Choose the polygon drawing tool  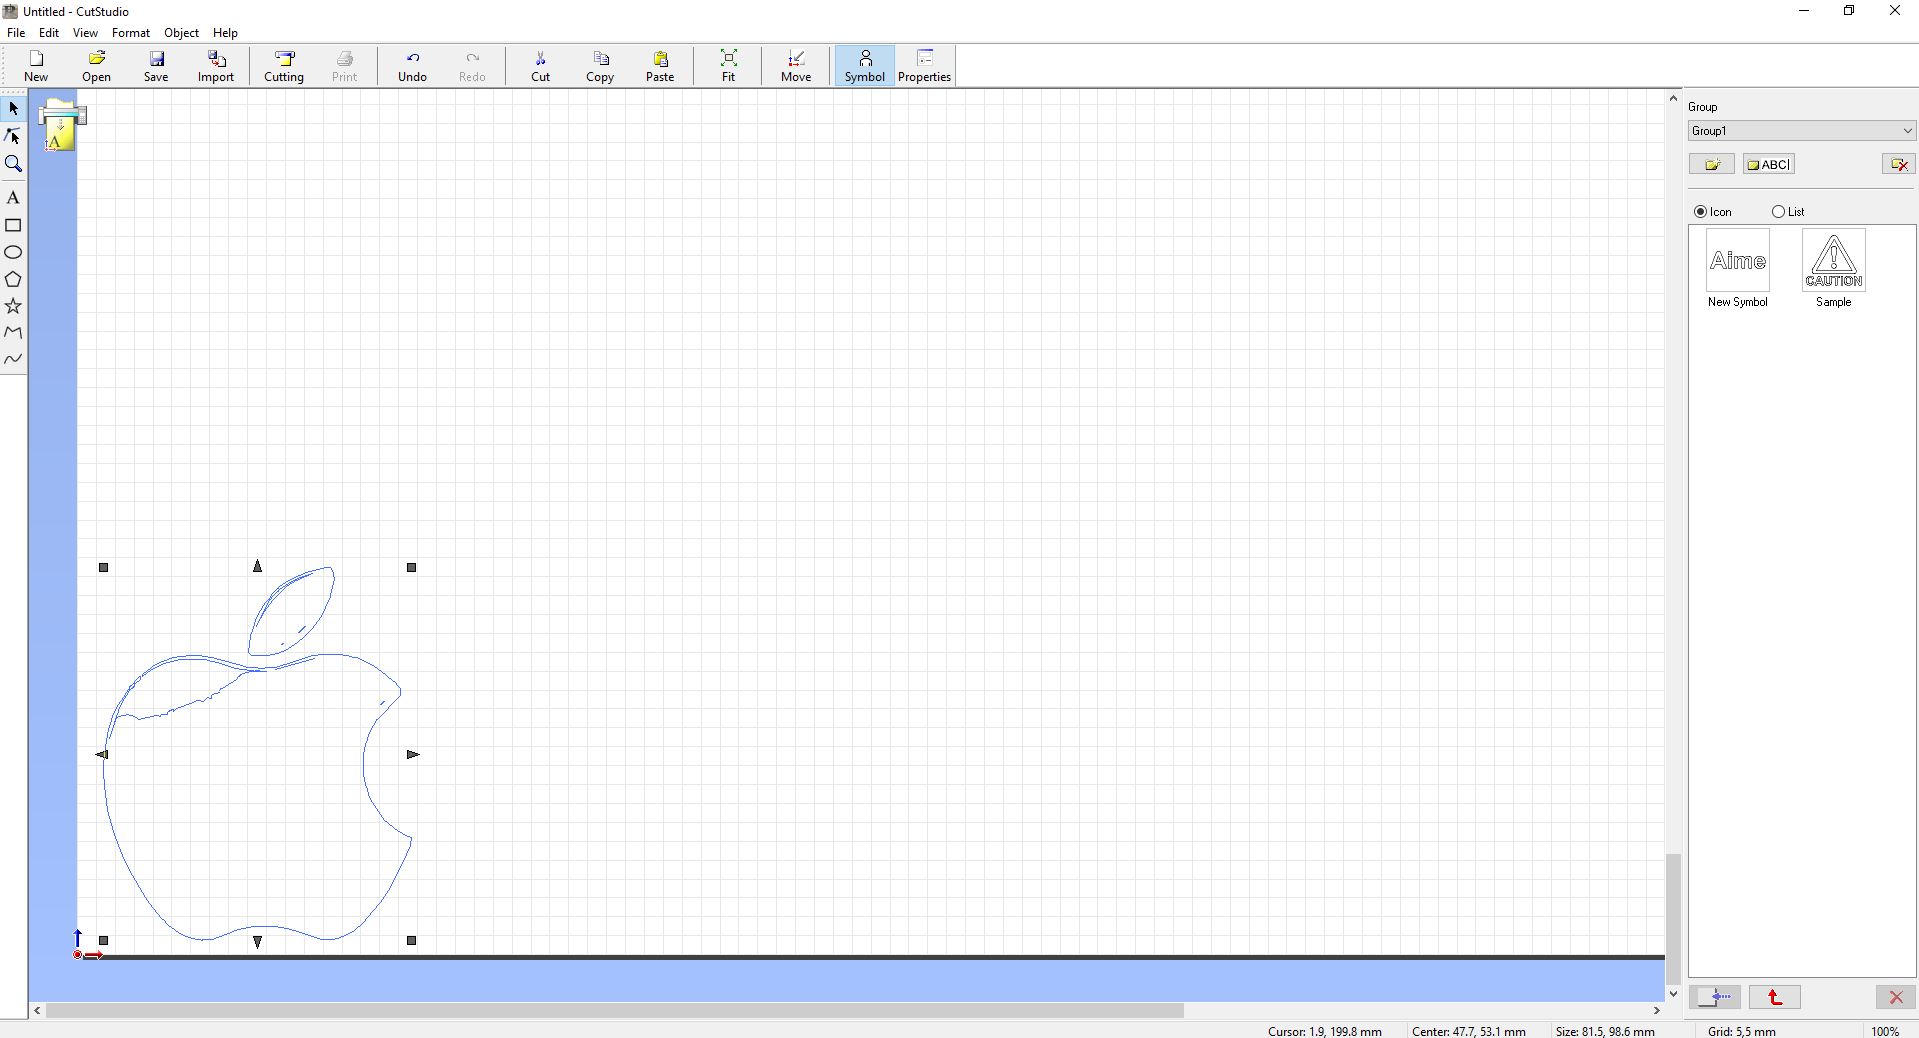(x=13, y=279)
